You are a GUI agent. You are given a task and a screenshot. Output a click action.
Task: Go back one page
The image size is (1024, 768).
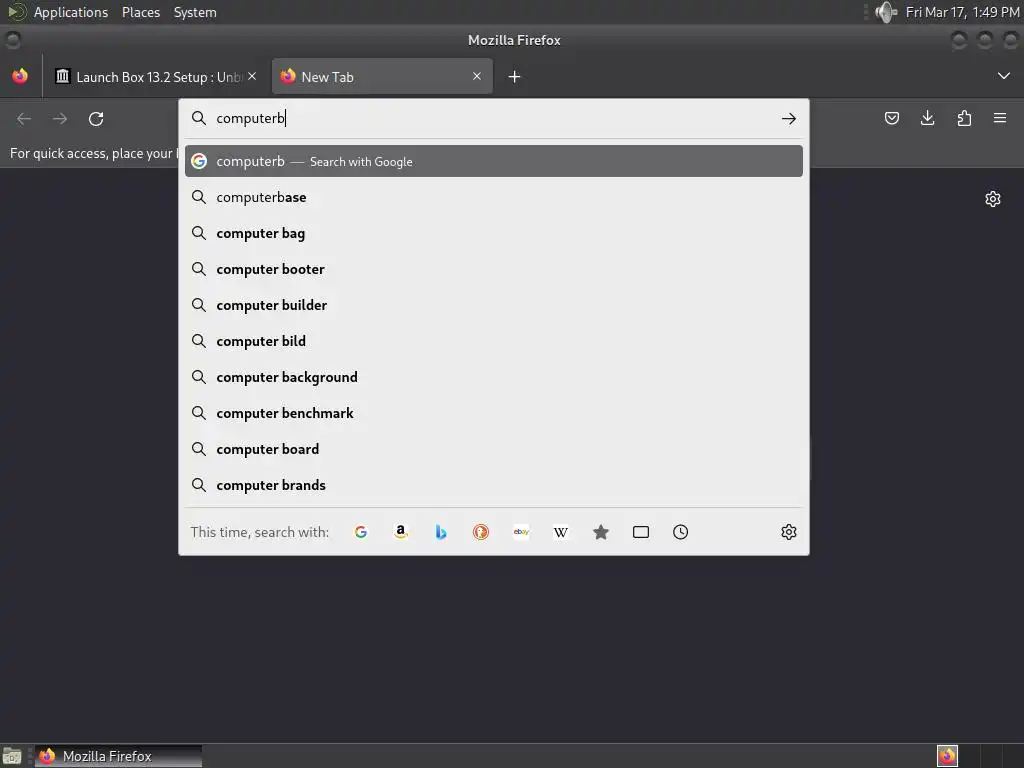point(24,119)
